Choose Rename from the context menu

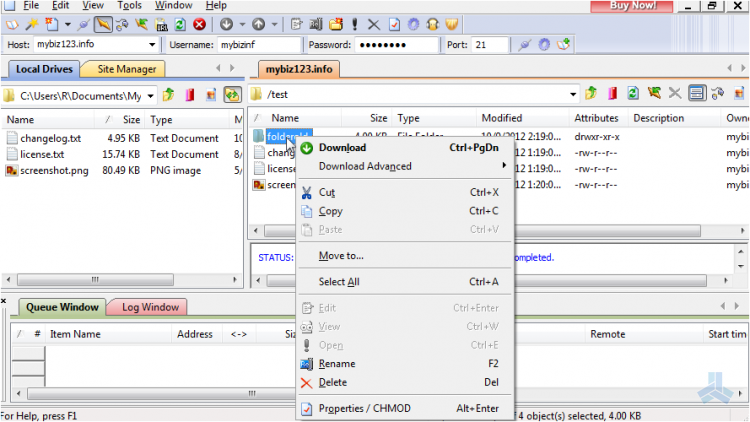336,364
